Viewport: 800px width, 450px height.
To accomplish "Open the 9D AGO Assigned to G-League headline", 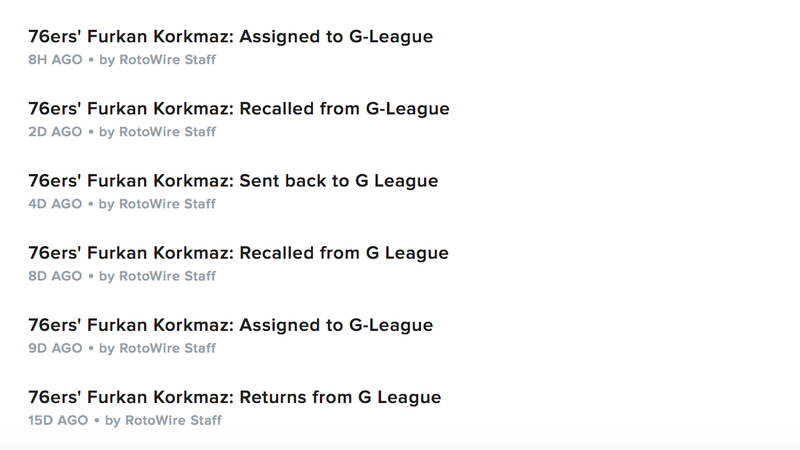I will pyautogui.click(x=231, y=326).
